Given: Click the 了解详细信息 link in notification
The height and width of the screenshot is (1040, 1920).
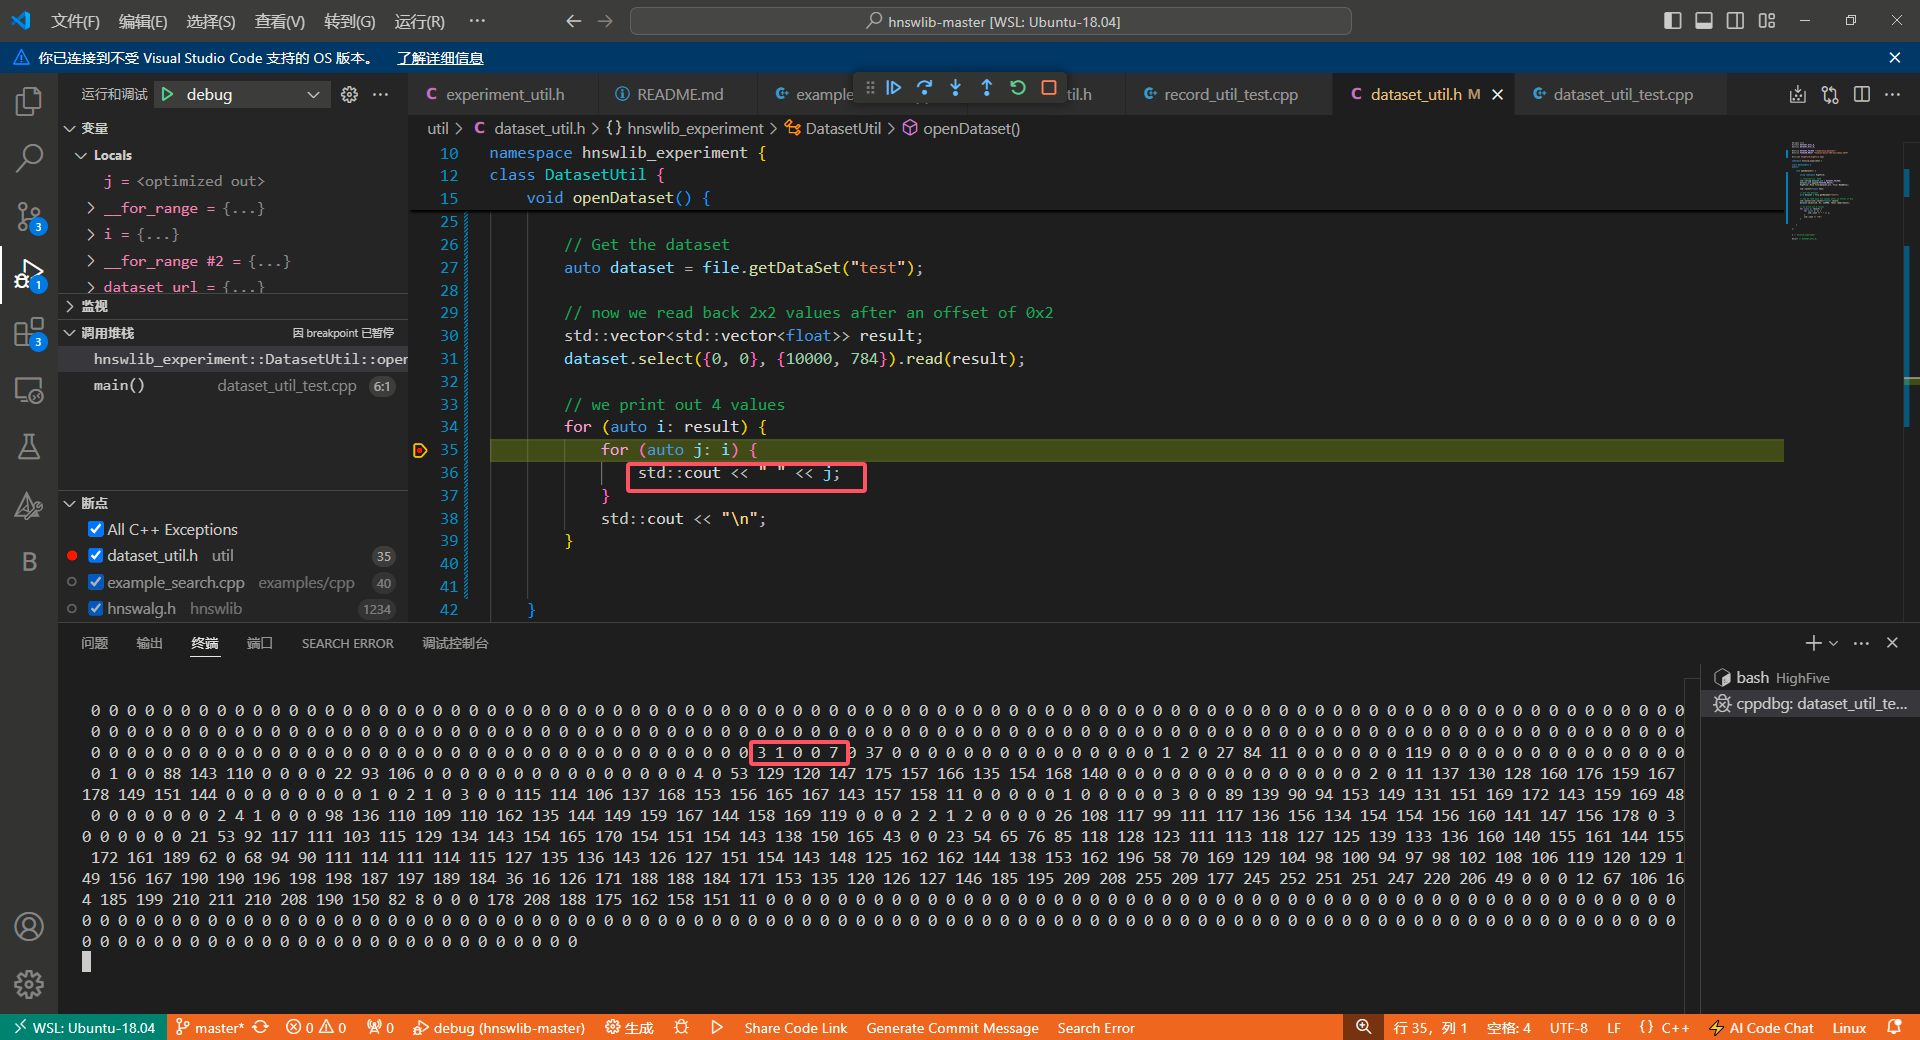Looking at the screenshot, I should [440, 58].
